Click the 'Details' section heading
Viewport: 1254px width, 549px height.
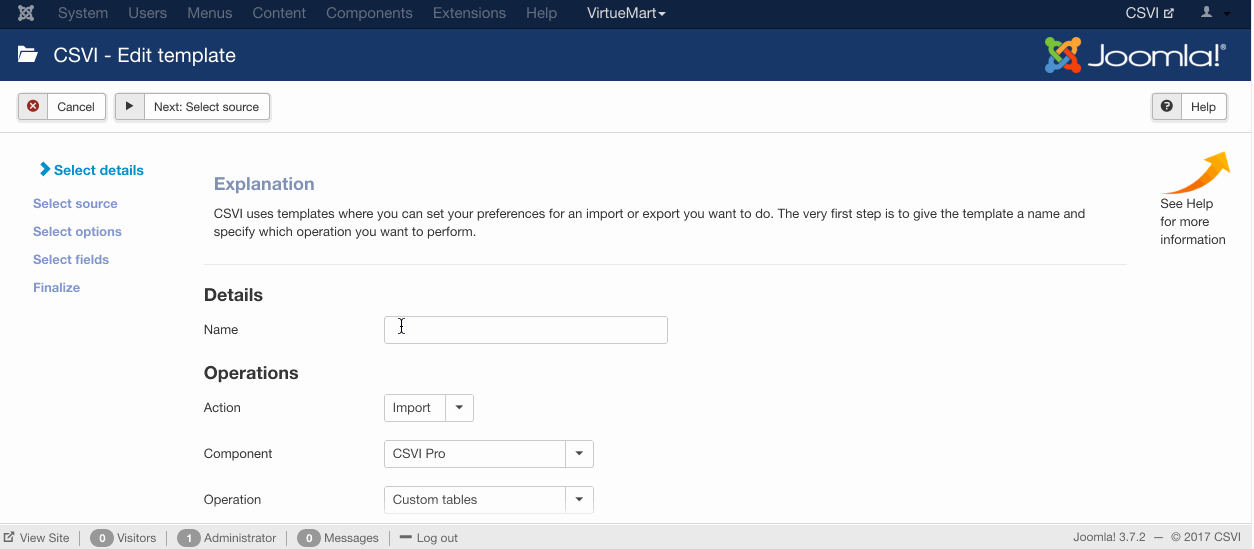(x=233, y=295)
